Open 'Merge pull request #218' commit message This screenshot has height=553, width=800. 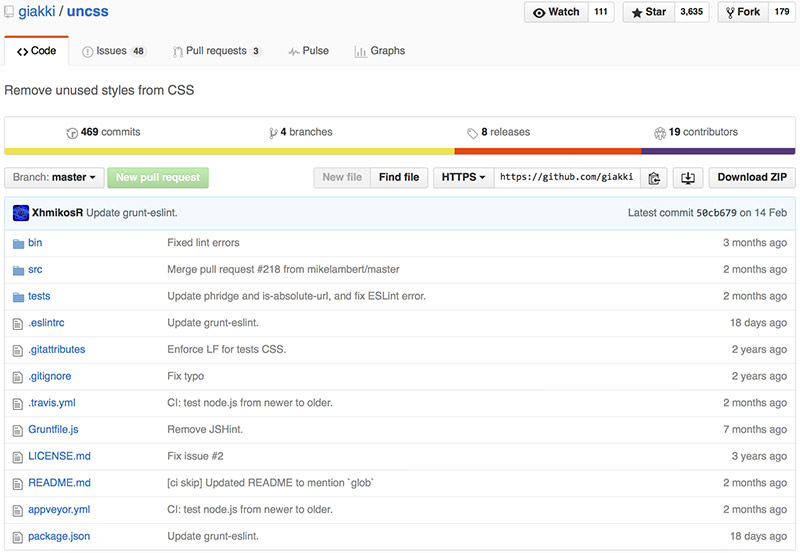tap(283, 269)
